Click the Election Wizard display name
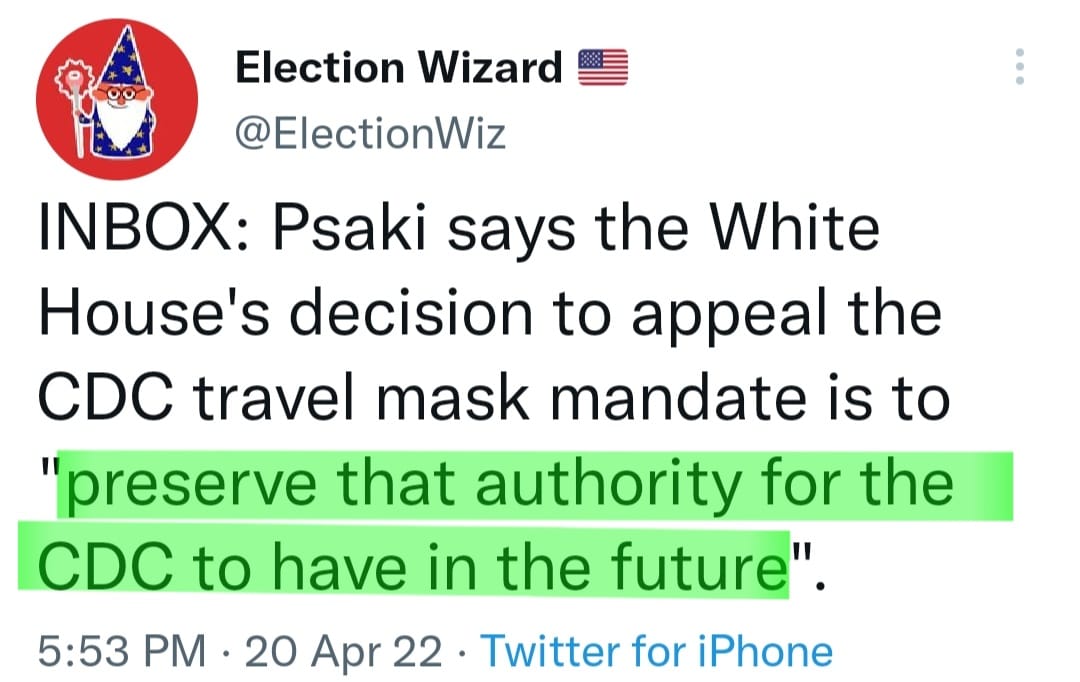Viewport: 1080px width, 682px height. pyautogui.click(x=398, y=68)
